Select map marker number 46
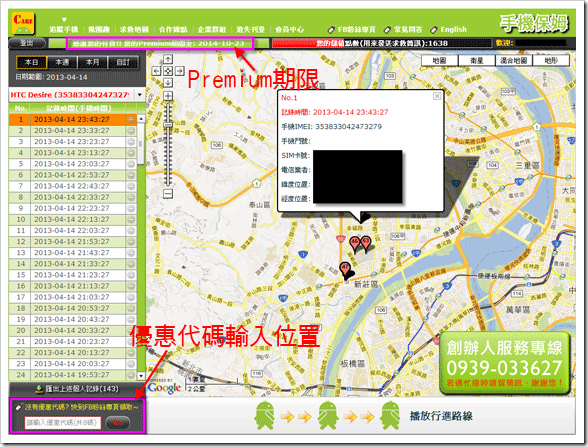The height and width of the screenshot is (447, 588). 354,243
